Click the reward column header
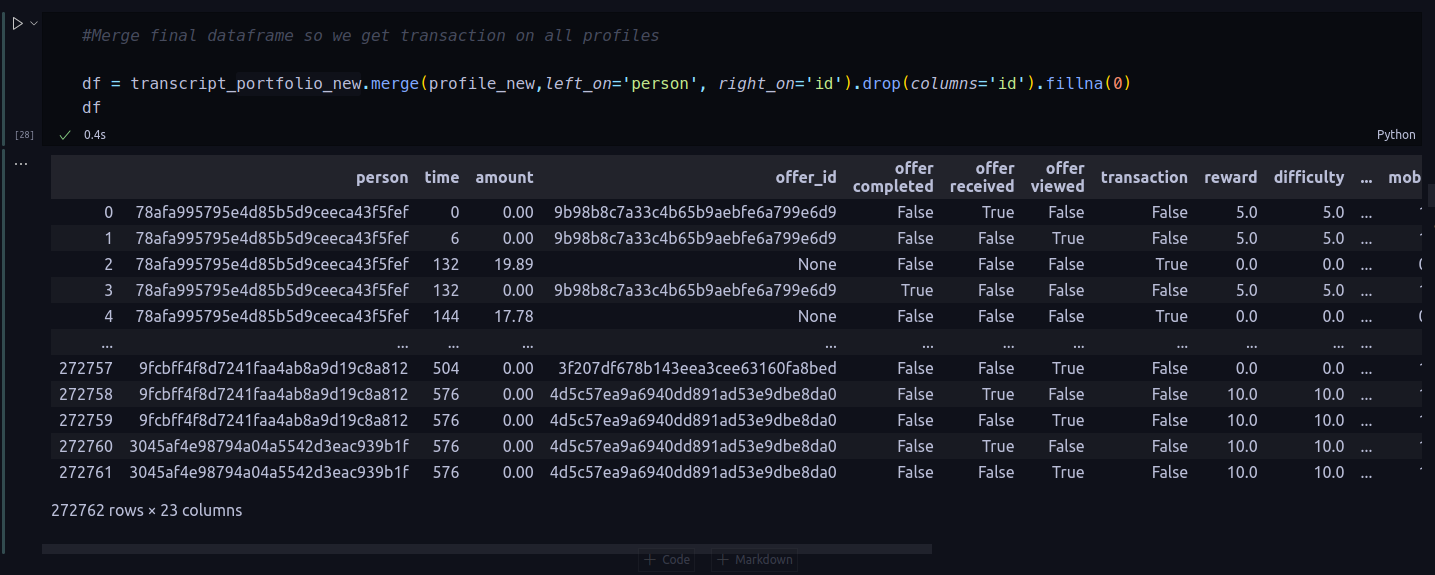The height and width of the screenshot is (575, 1435). (x=1230, y=178)
